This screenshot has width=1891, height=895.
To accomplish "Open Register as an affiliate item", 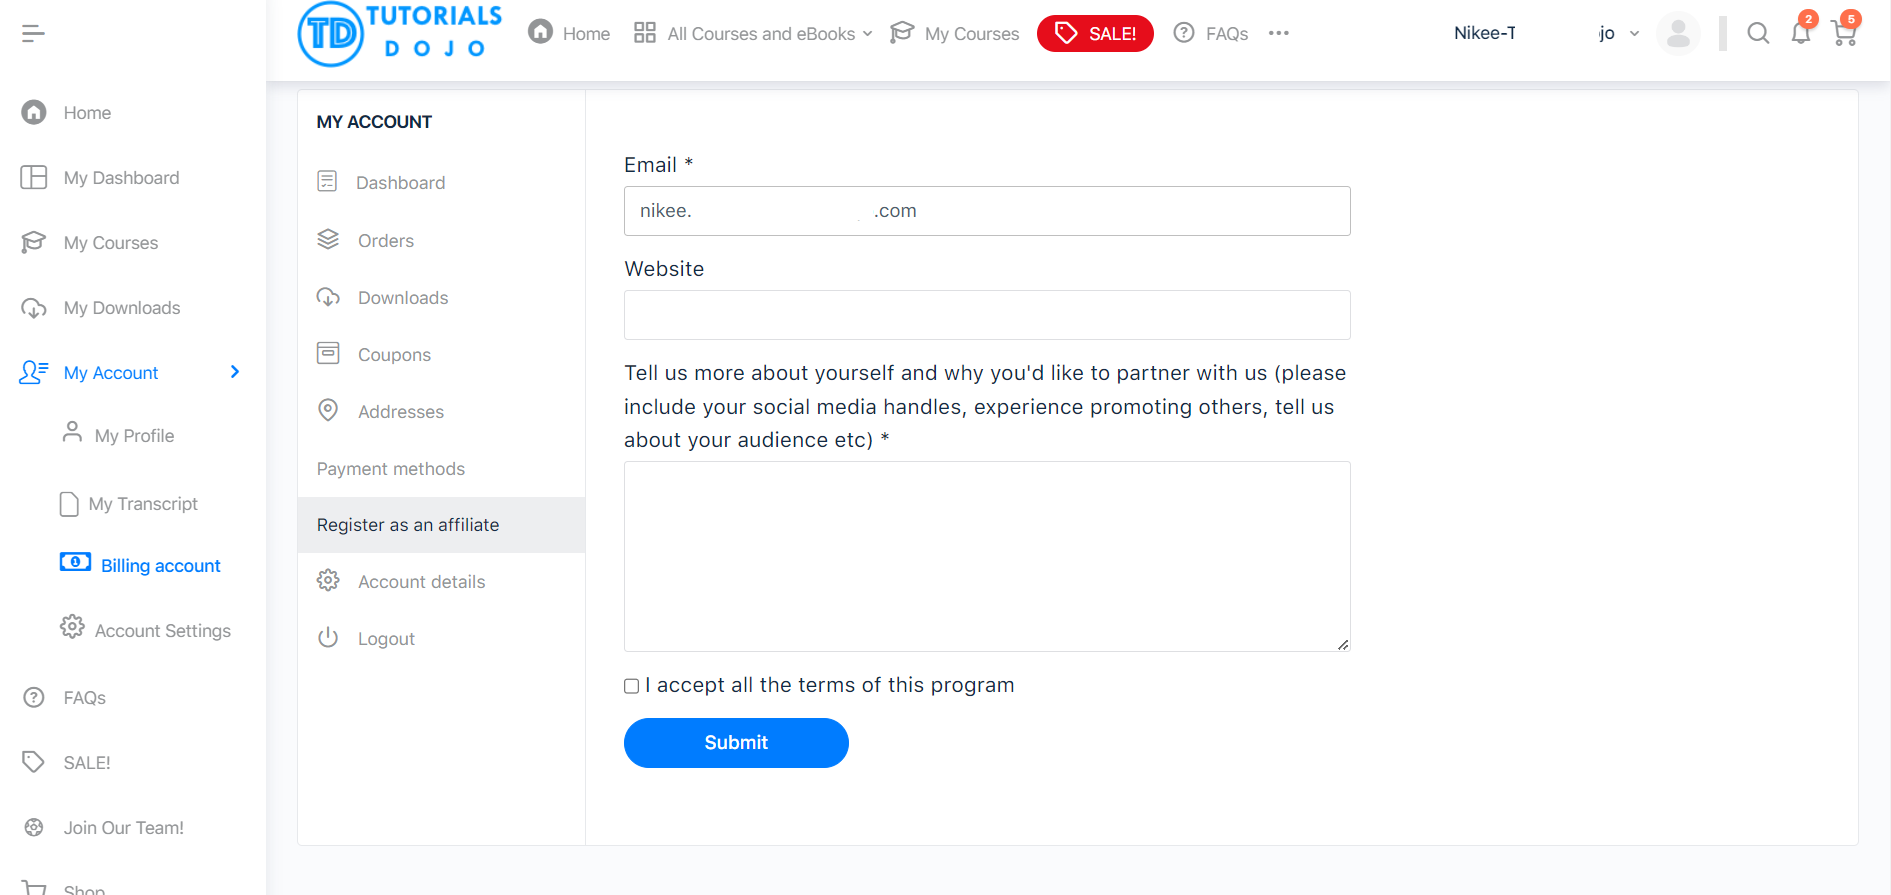I will pyautogui.click(x=408, y=525).
